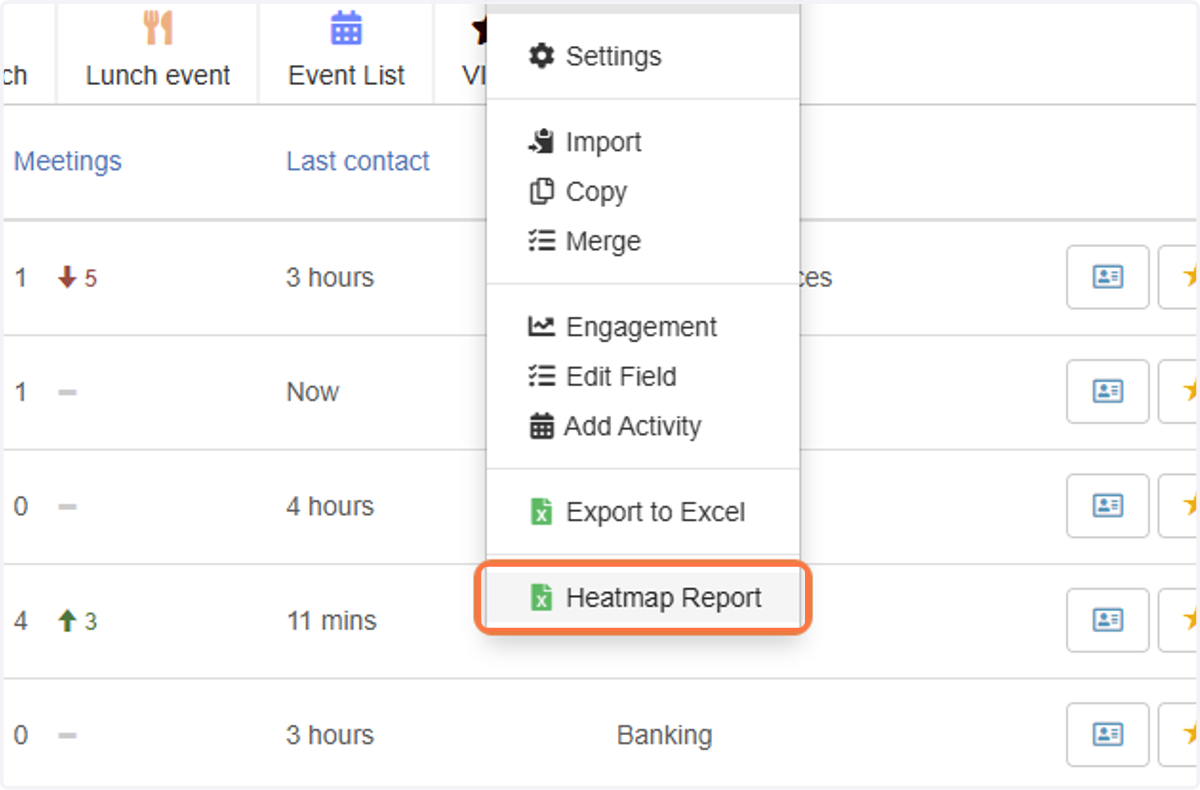Open contact card in the 4 hours row
This screenshot has width=1200, height=790.
[x=1108, y=506]
